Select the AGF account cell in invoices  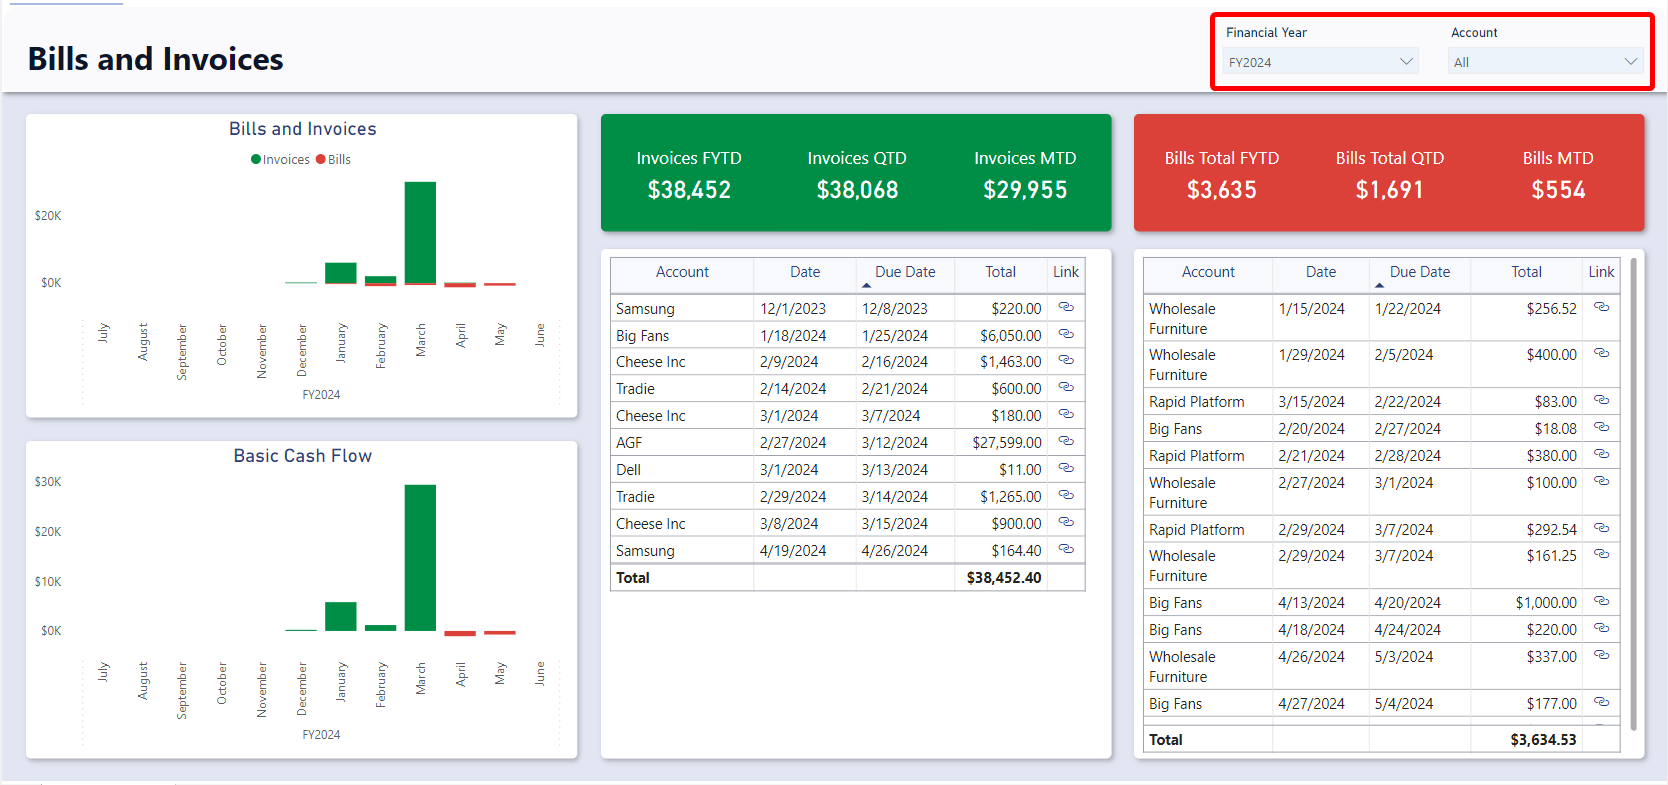click(x=682, y=442)
